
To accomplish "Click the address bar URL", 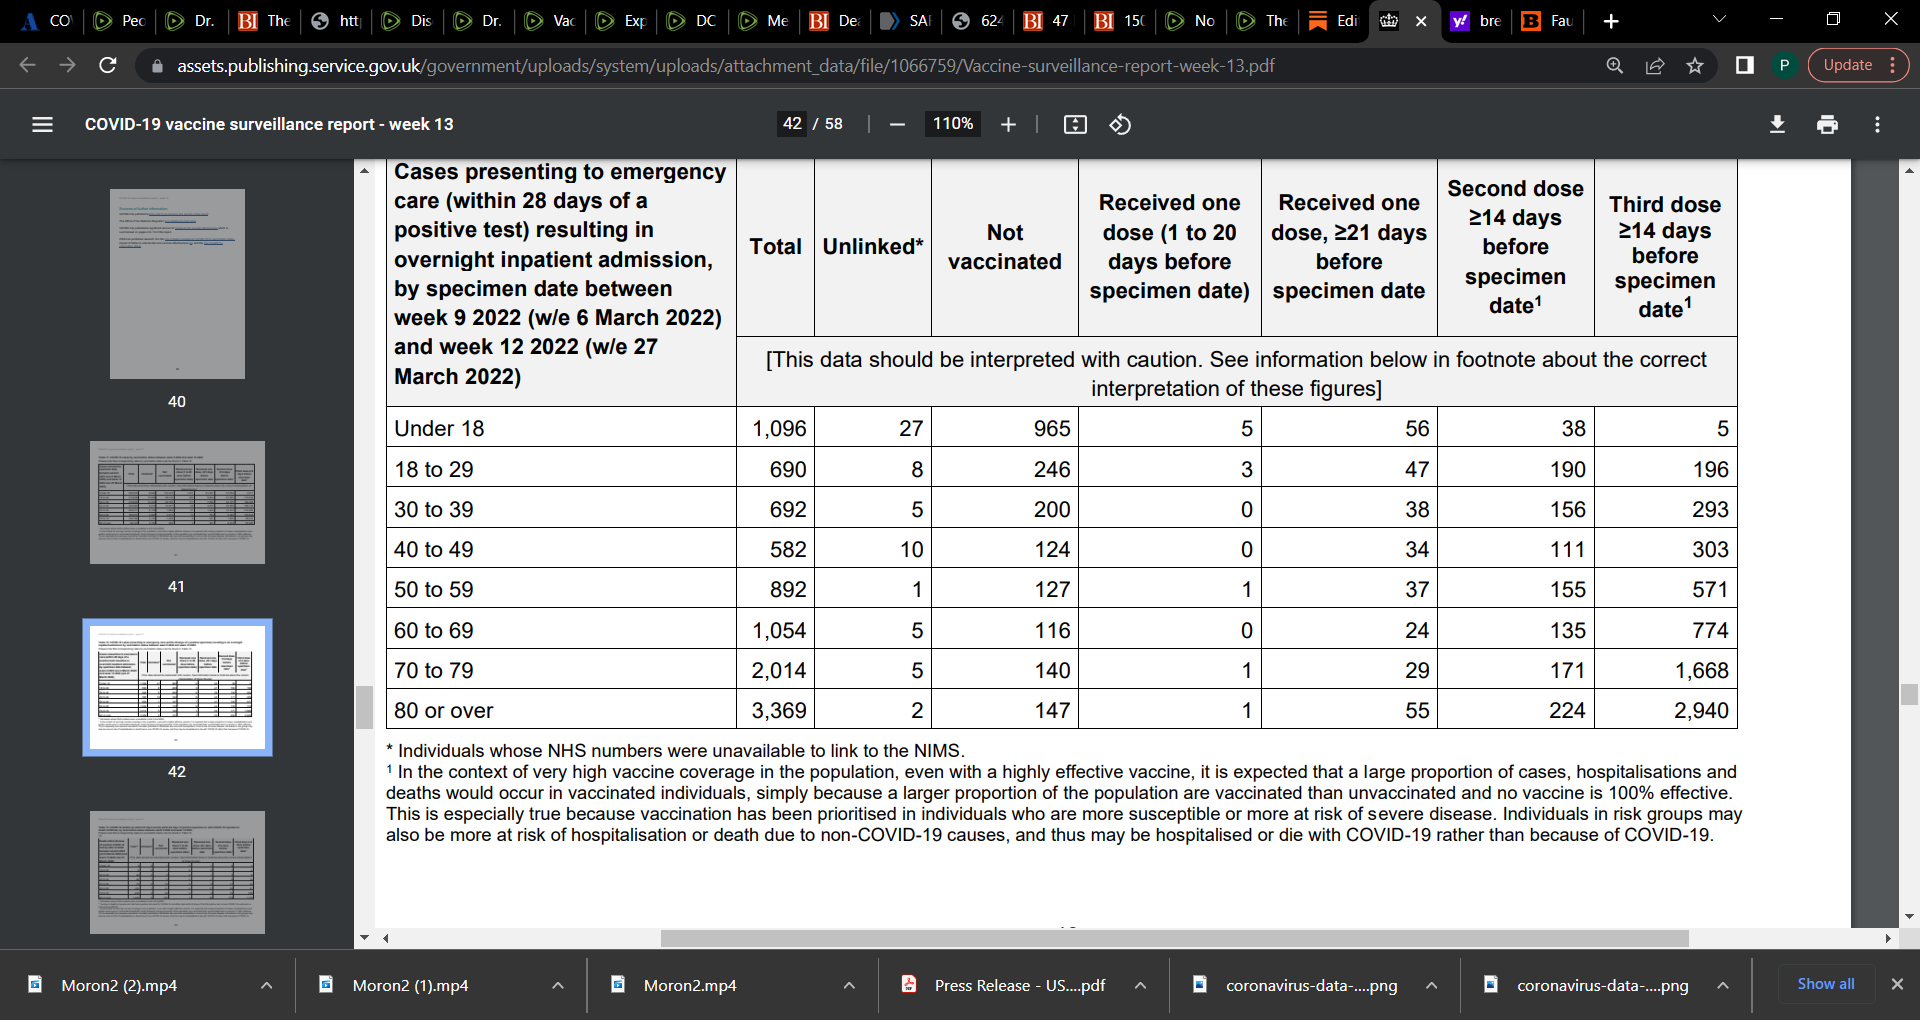I will (725, 66).
